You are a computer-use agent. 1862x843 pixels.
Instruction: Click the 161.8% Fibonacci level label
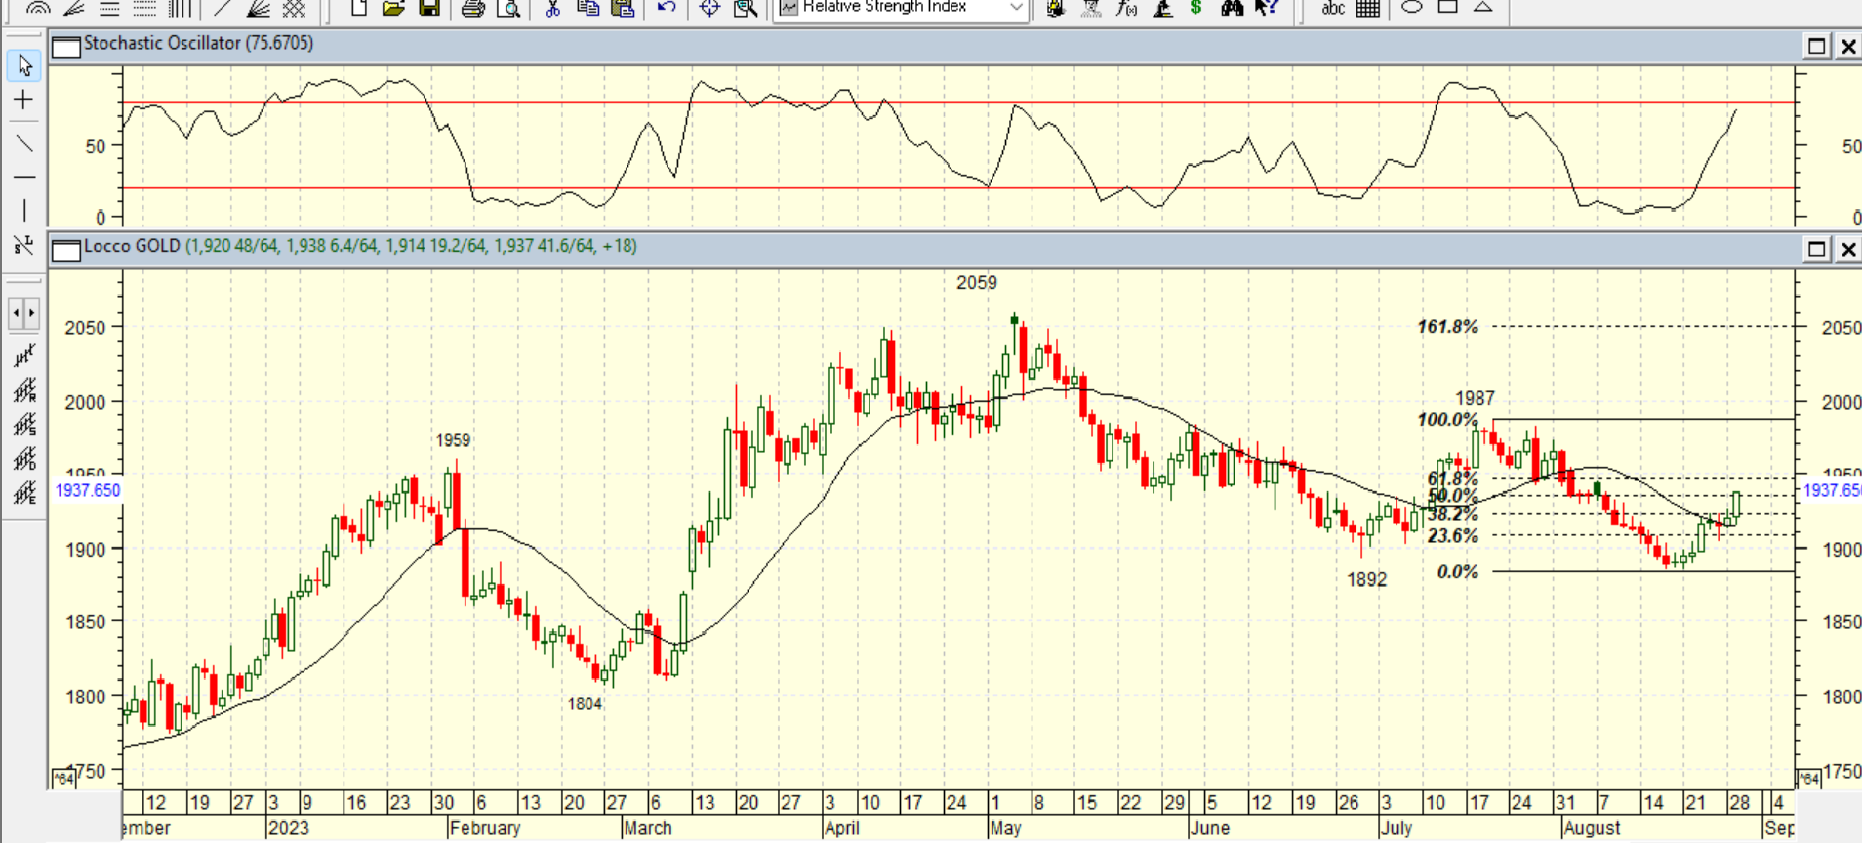click(1447, 327)
